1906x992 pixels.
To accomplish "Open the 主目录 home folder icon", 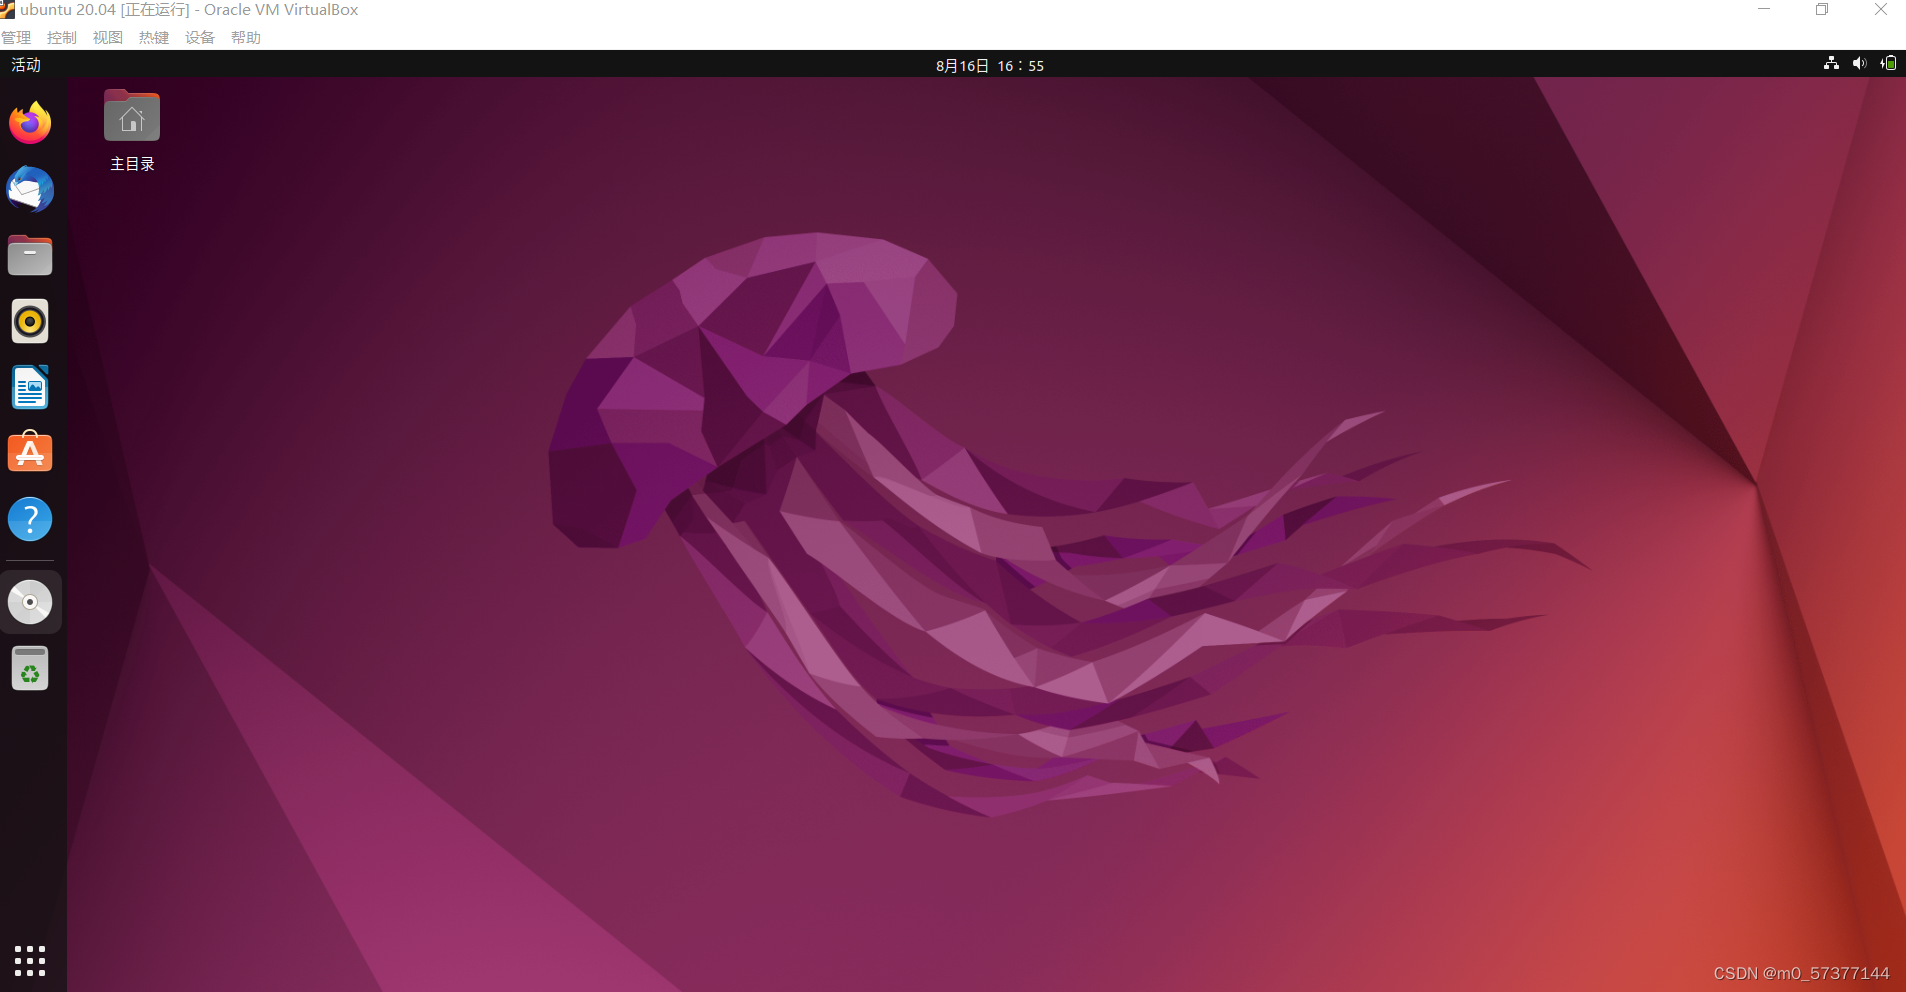I will pyautogui.click(x=132, y=116).
